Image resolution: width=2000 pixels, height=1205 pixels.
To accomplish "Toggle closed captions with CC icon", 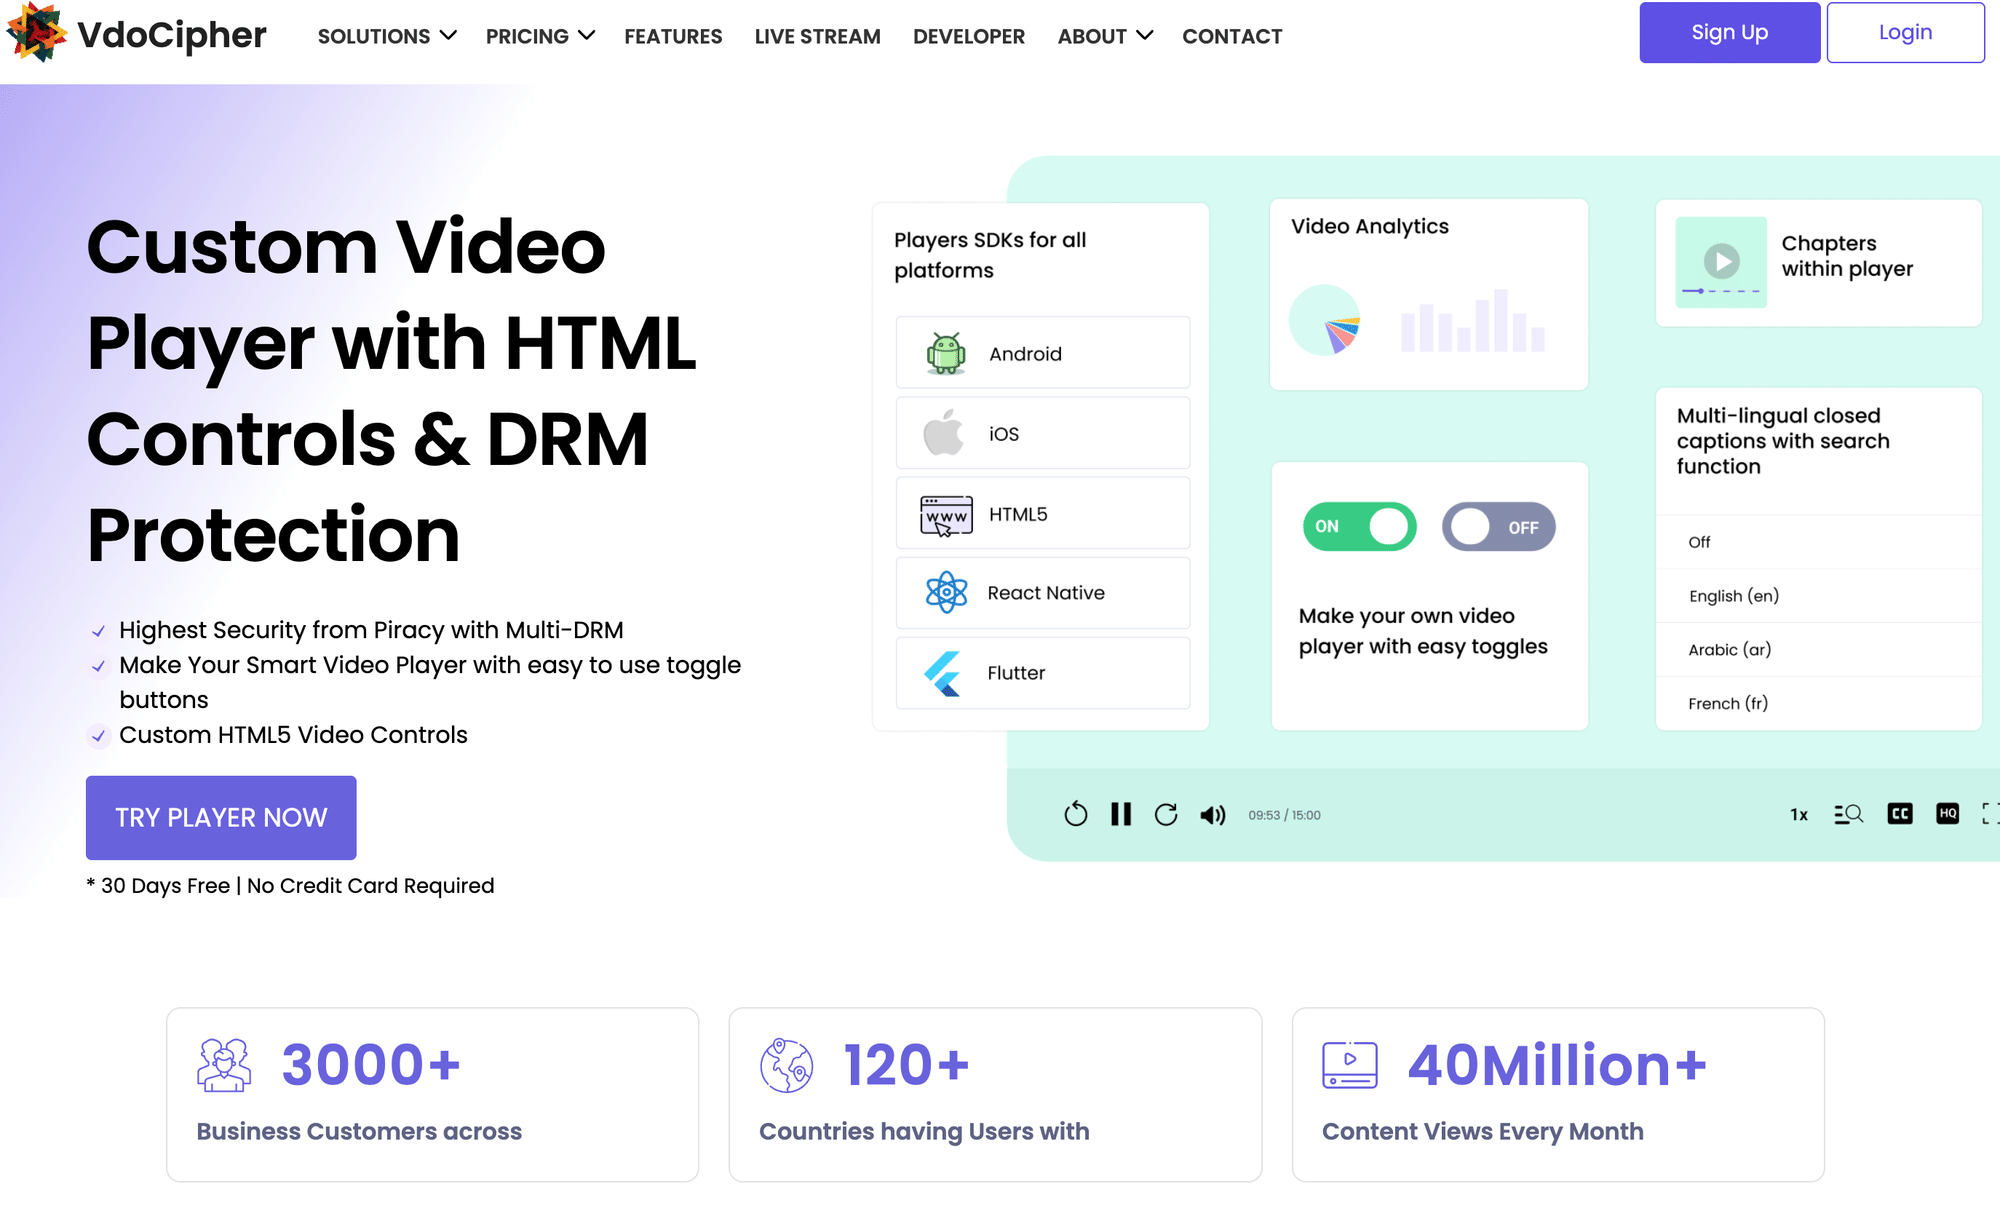I will (1900, 814).
